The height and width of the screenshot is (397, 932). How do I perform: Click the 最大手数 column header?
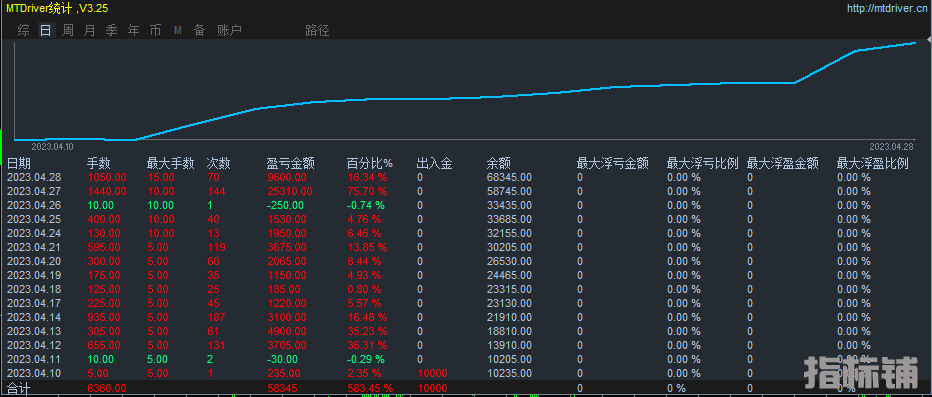pos(171,163)
